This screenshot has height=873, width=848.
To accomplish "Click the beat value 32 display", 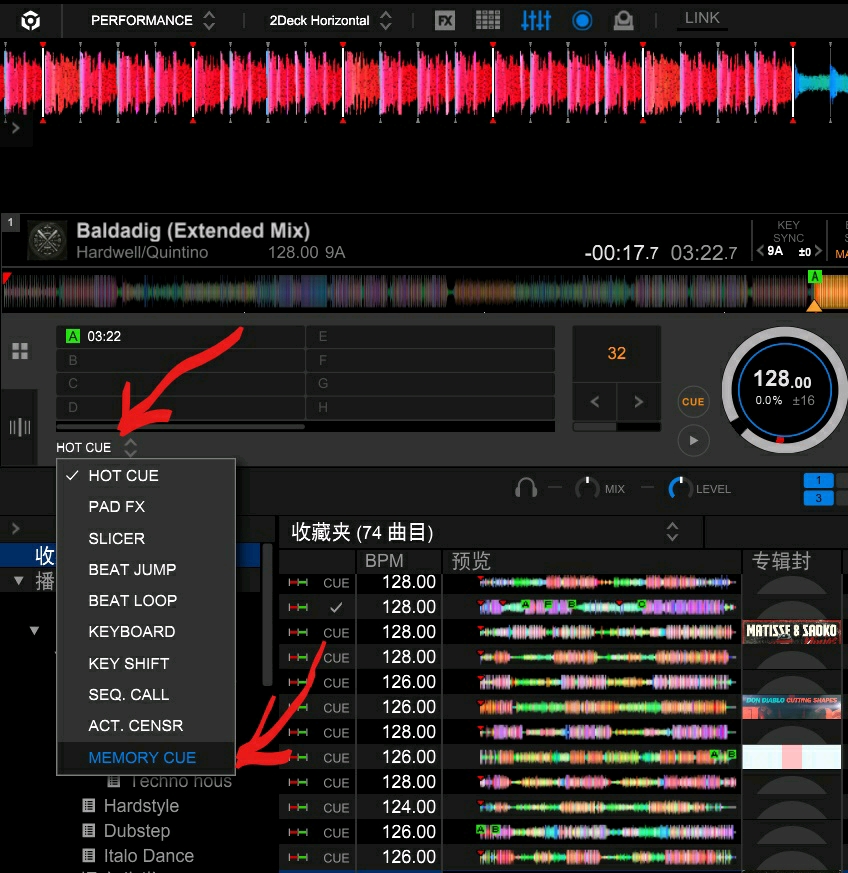I will (616, 353).
